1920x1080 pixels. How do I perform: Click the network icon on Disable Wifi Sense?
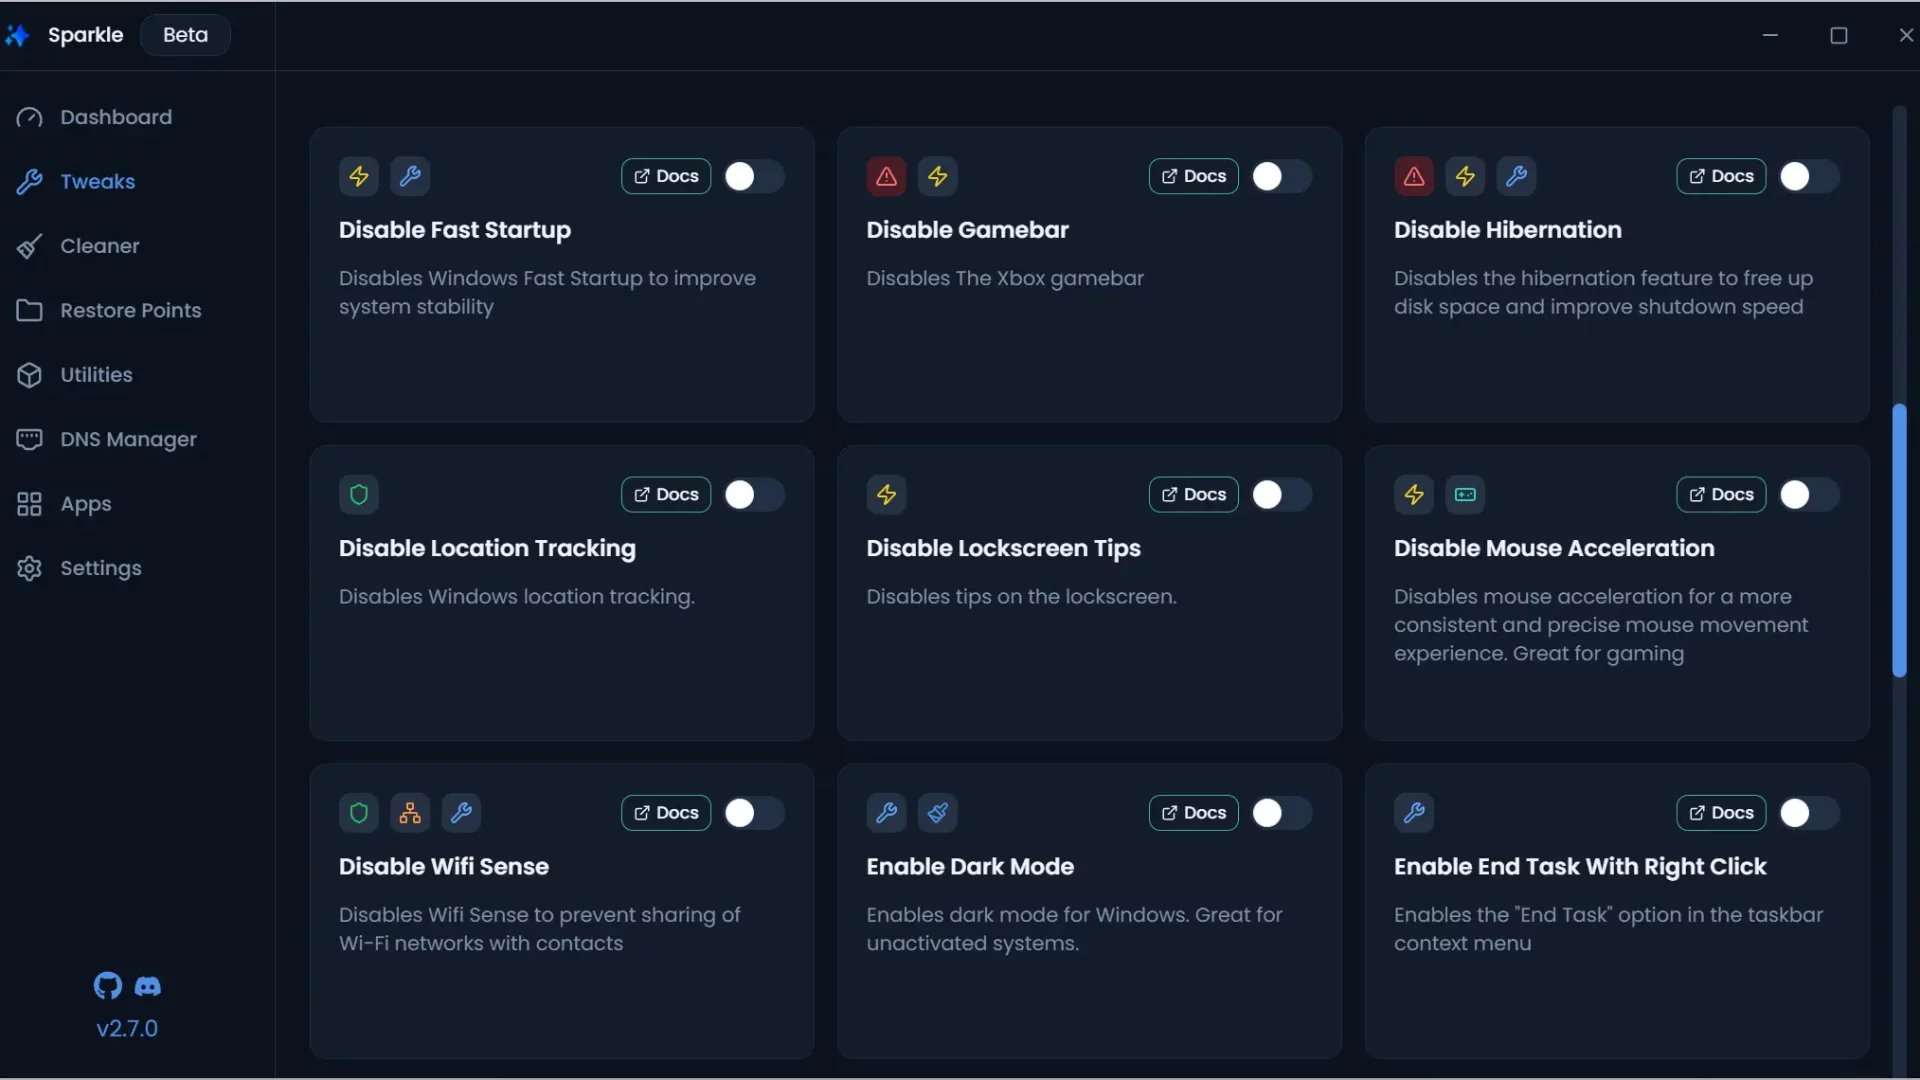[410, 813]
